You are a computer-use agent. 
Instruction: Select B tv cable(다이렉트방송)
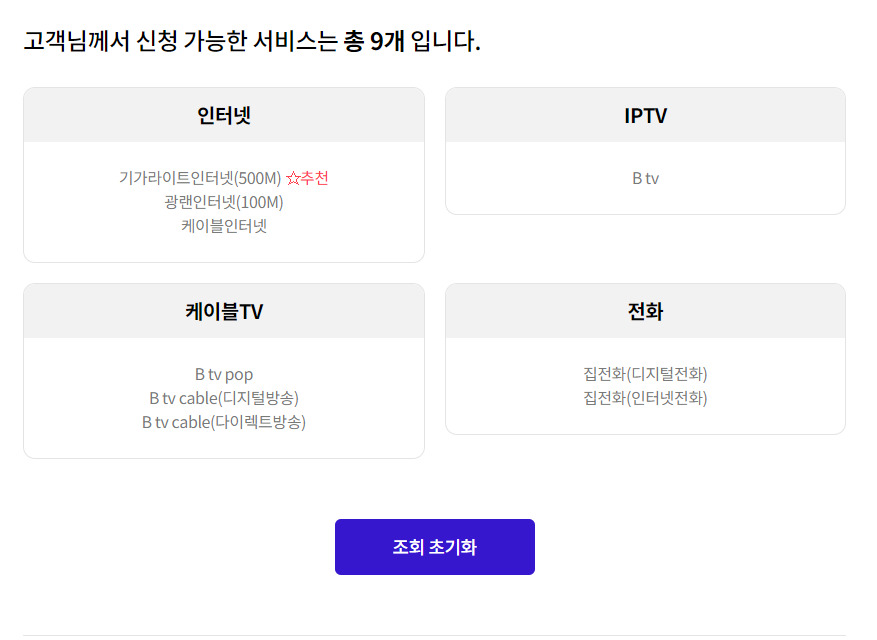pos(224,422)
